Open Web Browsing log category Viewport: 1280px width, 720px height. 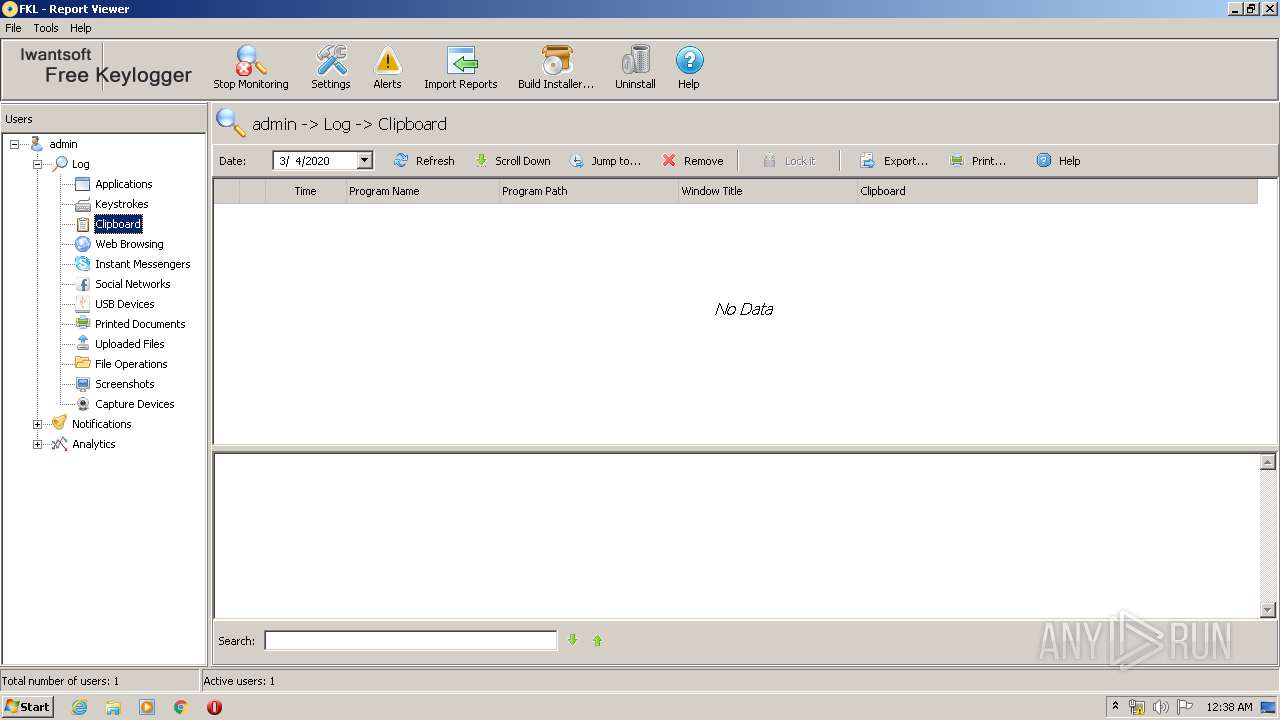coord(129,244)
